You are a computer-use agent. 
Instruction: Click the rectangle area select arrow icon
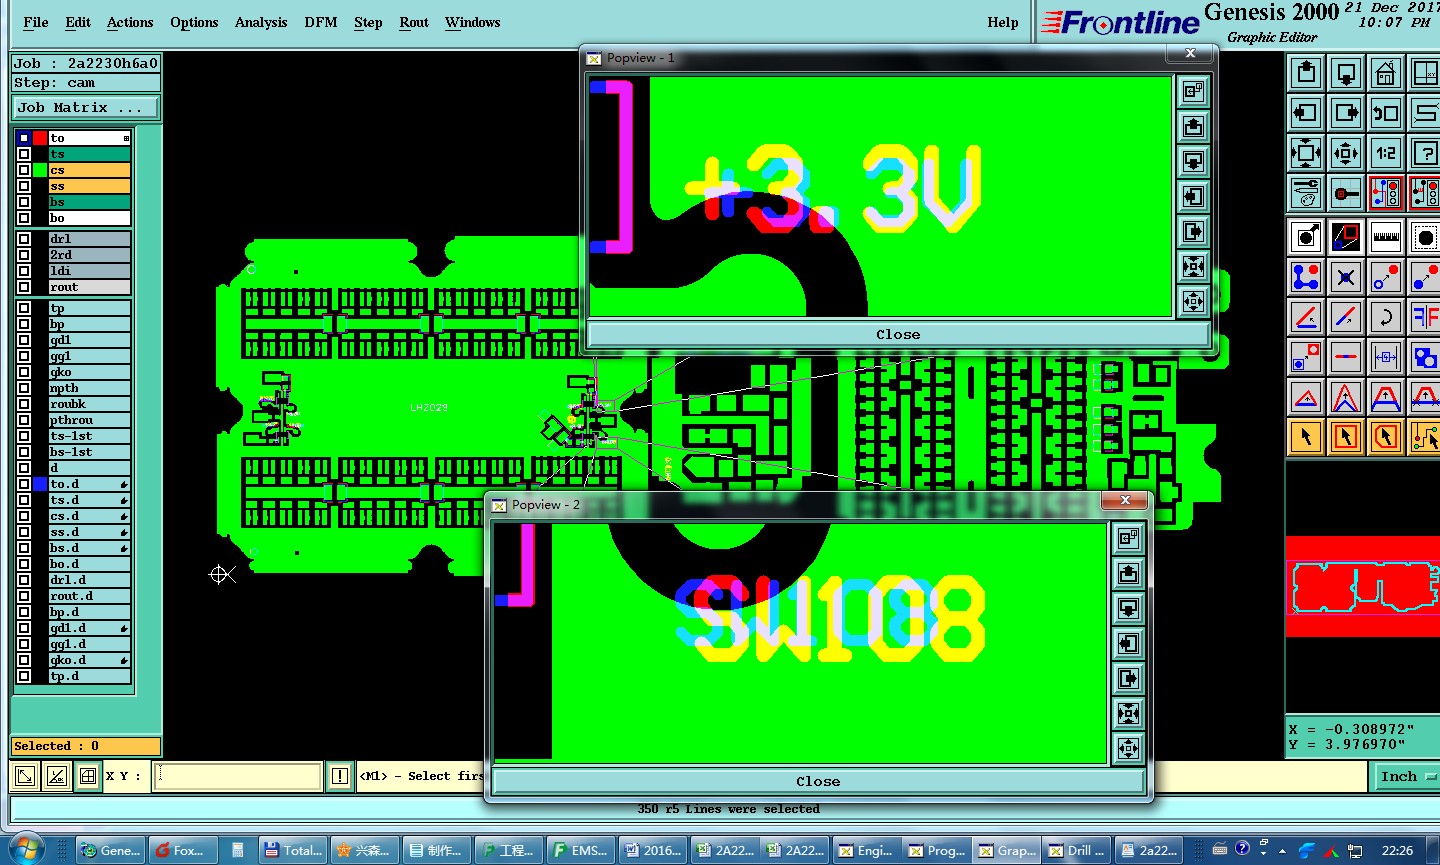tap(1346, 437)
